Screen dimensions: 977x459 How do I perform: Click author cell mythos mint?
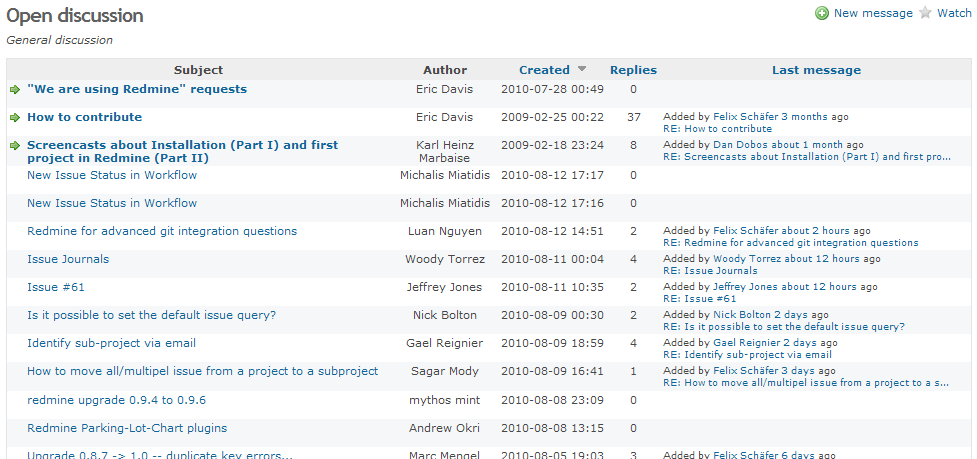[x=444, y=400]
